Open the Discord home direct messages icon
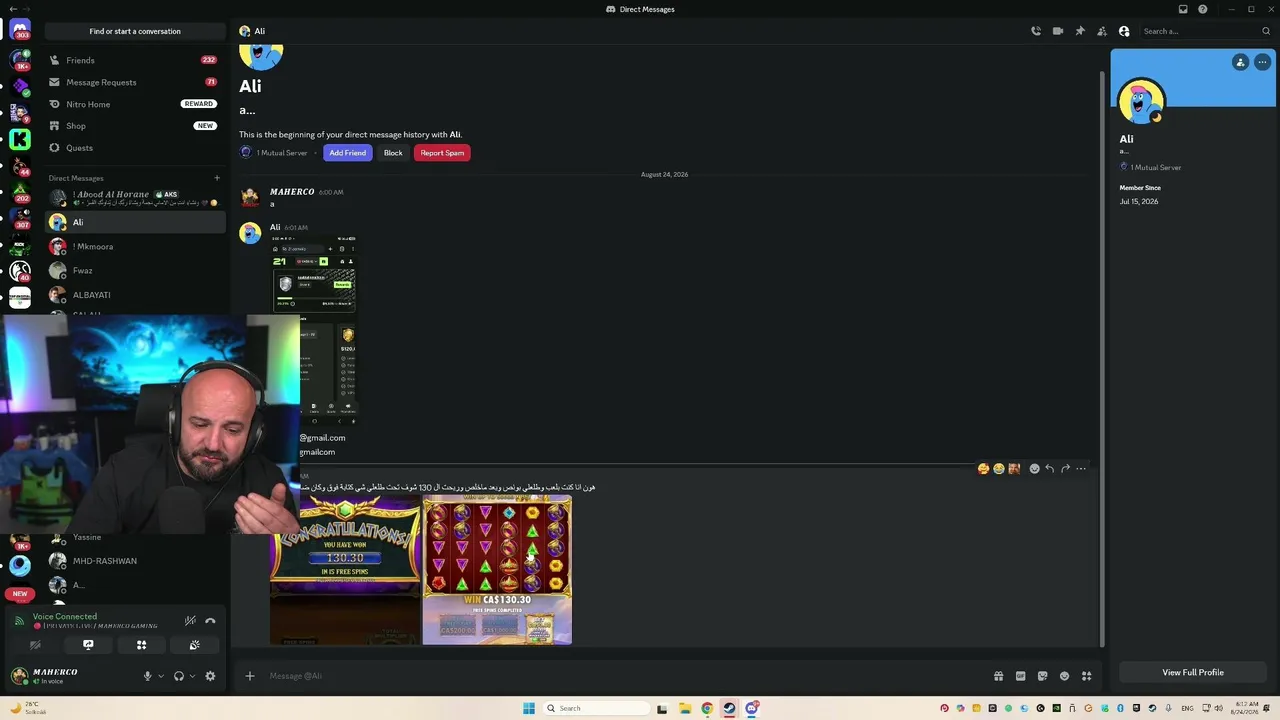The height and width of the screenshot is (720, 1280). point(20,30)
